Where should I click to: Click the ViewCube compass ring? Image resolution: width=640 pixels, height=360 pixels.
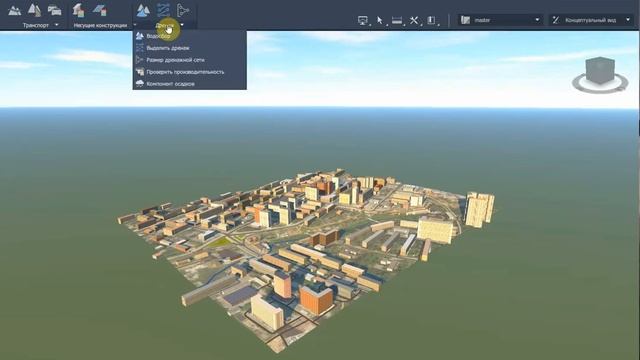pos(600,88)
